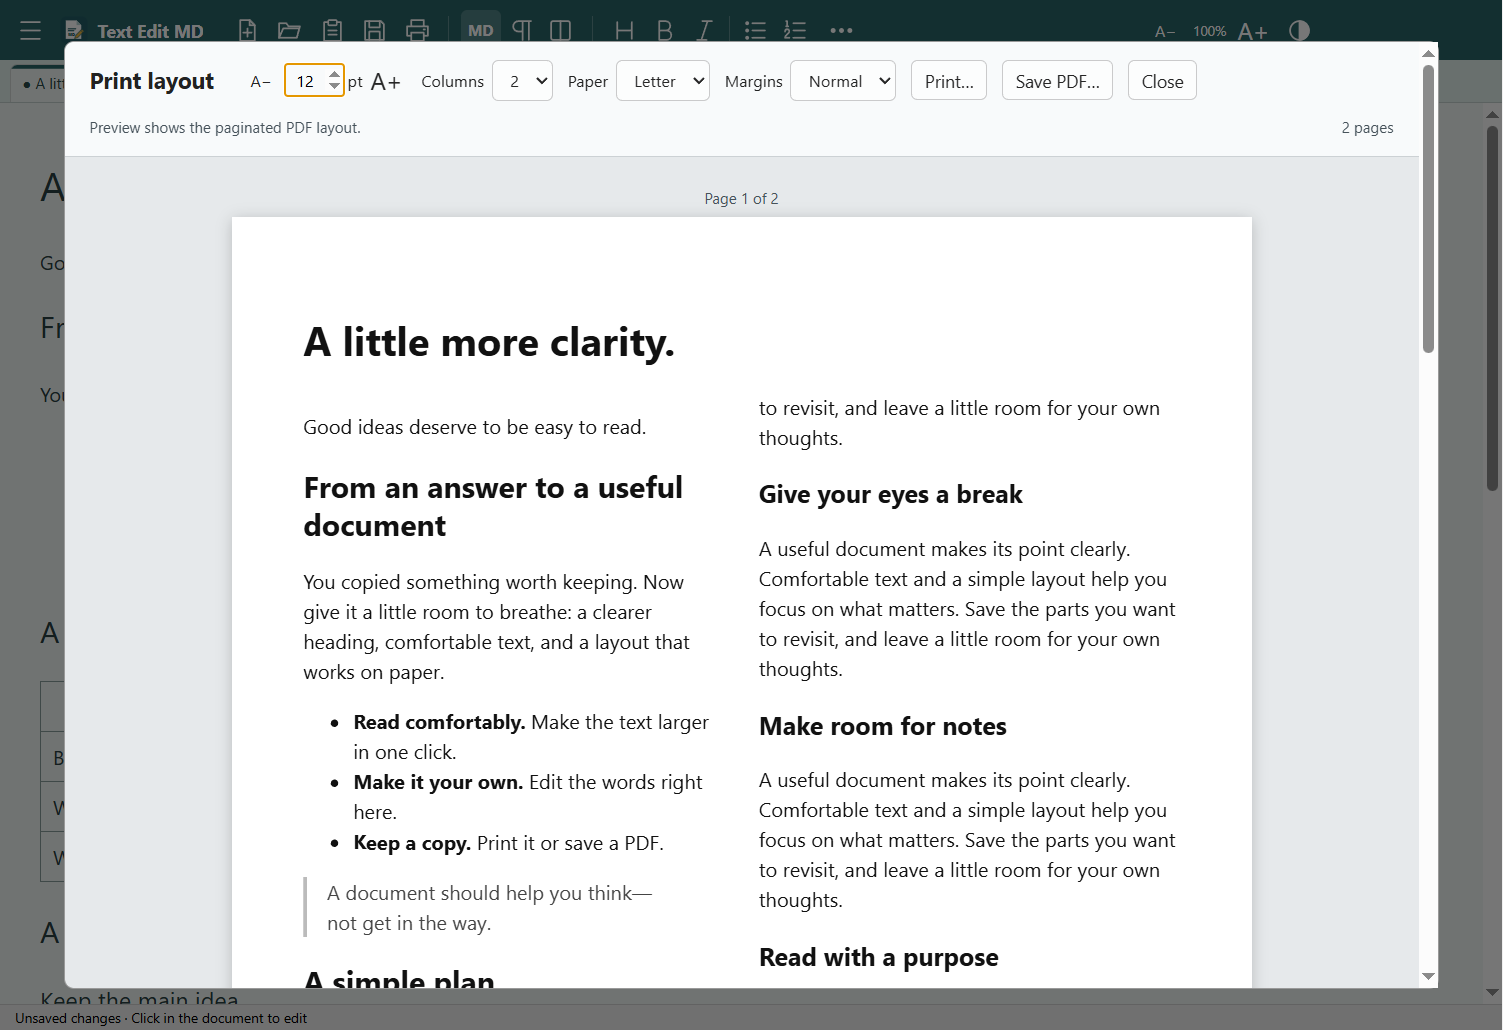1503x1030 pixels.
Task: Step the font size down with the spinner arrow
Action: pyautogui.click(x=334, y=88)
